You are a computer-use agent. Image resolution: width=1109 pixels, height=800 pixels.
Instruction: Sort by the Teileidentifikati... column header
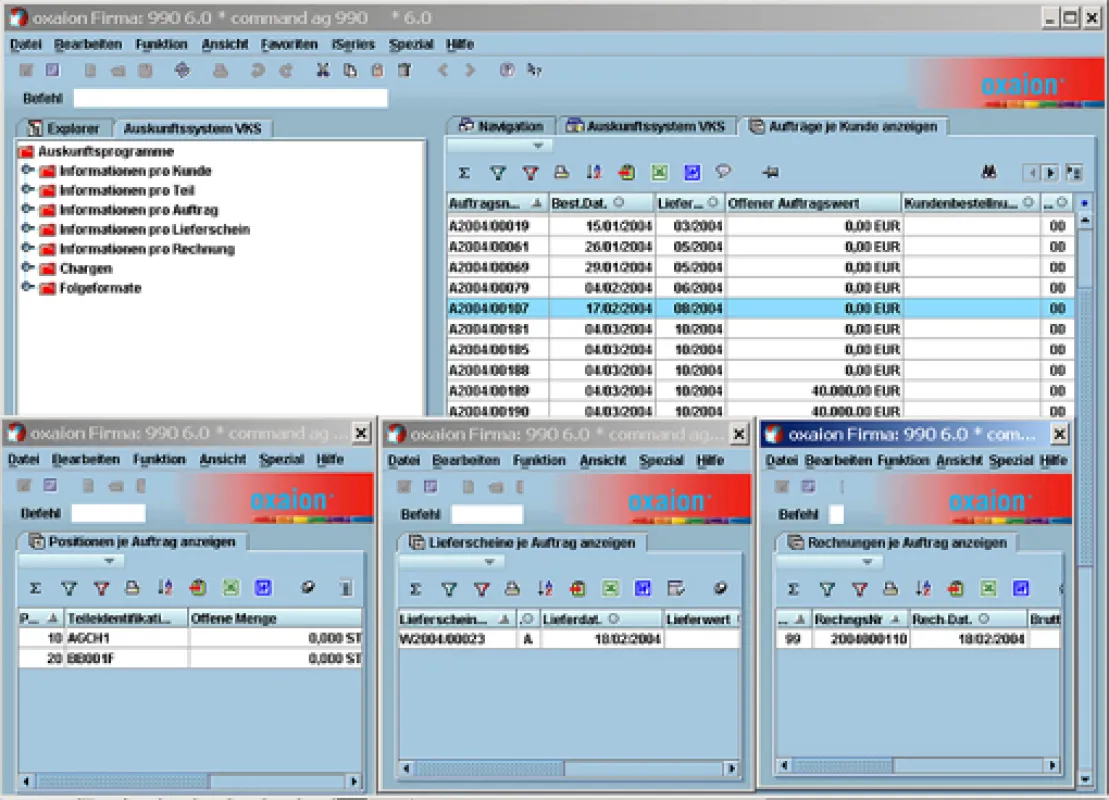point(126,618)
